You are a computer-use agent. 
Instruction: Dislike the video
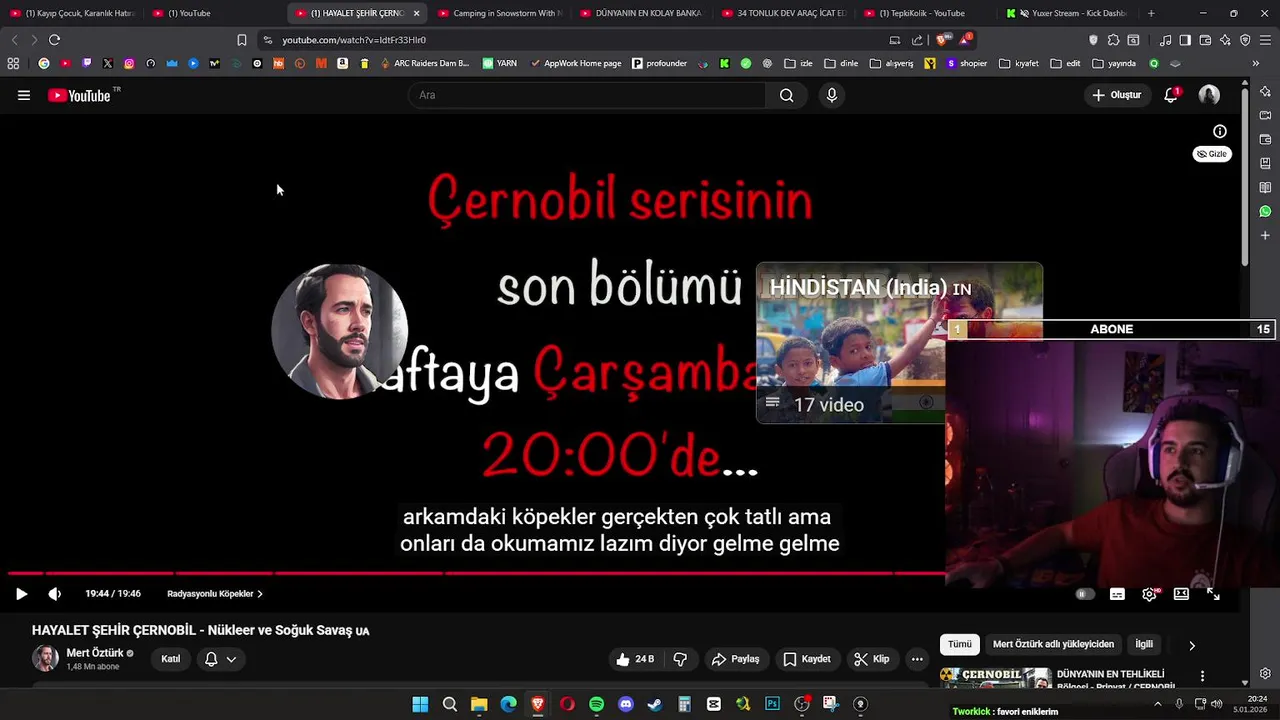[680, 659]
